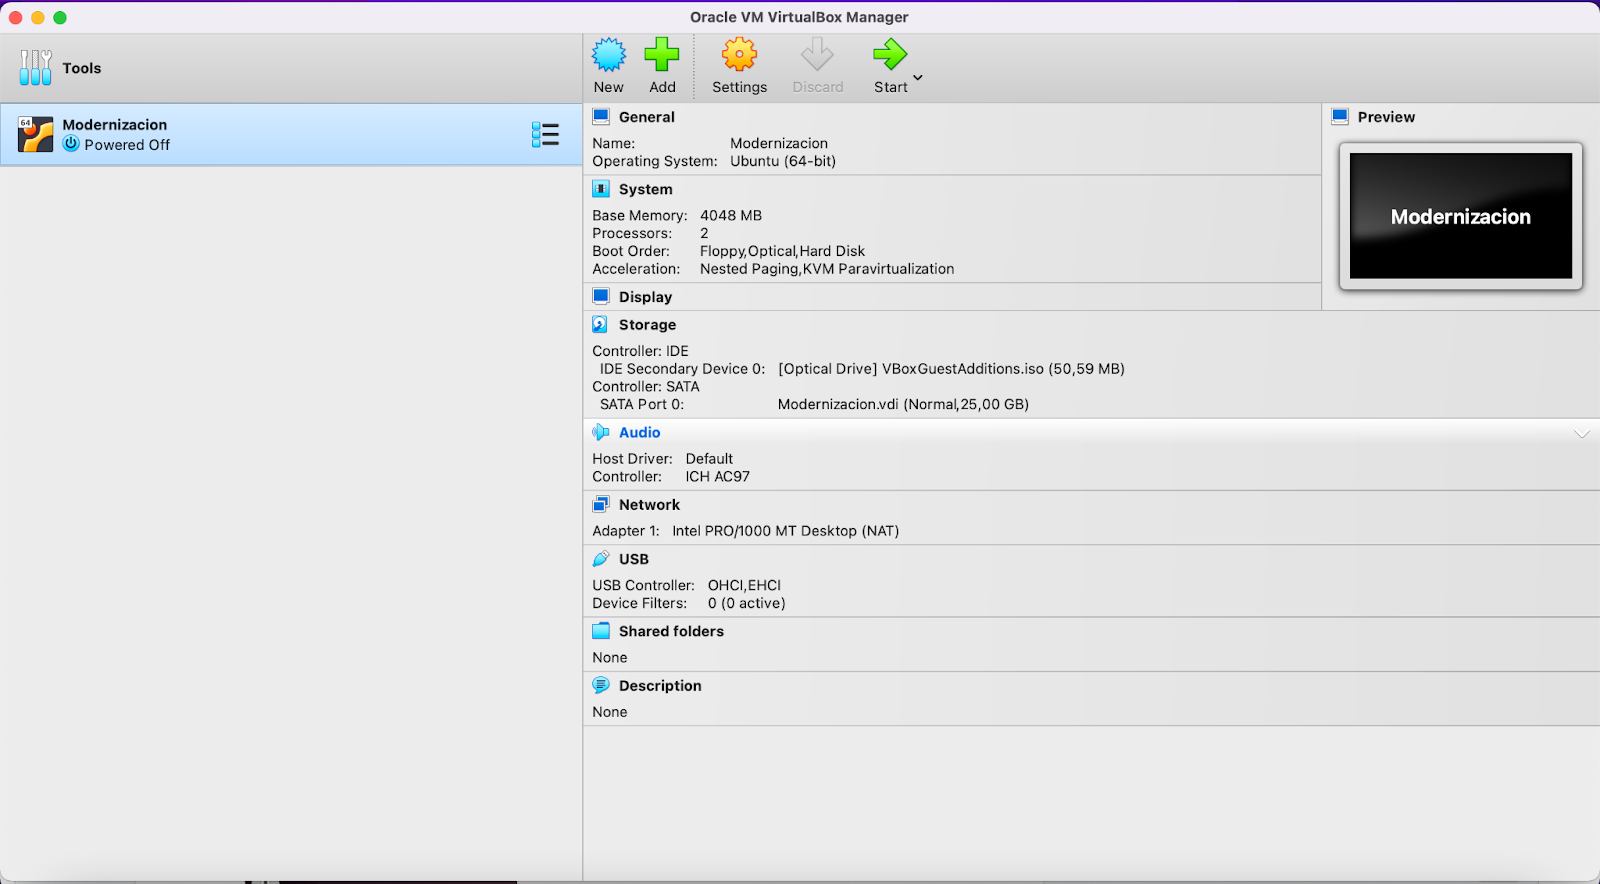
Task: Click the Network section icon
Action: (601, 504)
